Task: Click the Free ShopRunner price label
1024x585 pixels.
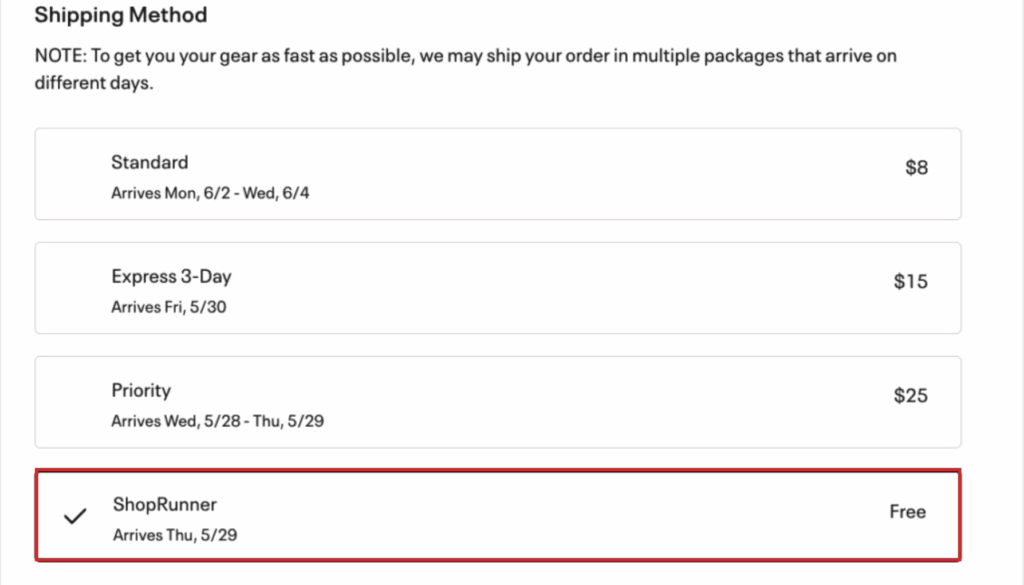Action: [907, 512]
